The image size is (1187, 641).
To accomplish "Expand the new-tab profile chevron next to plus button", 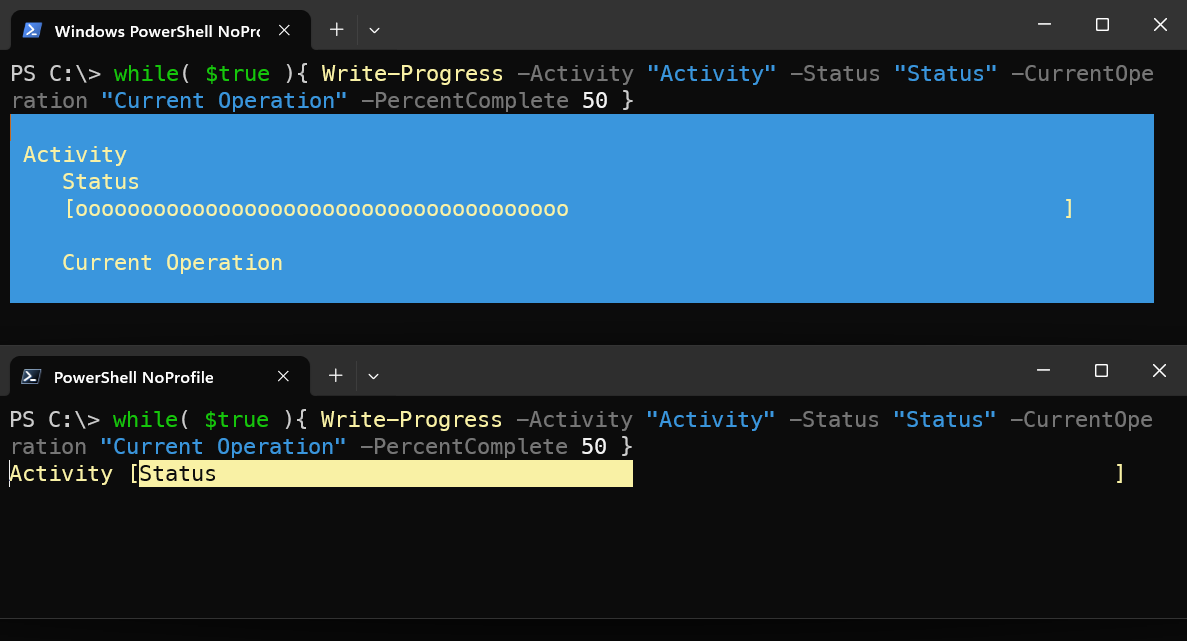I will point(373,31).
